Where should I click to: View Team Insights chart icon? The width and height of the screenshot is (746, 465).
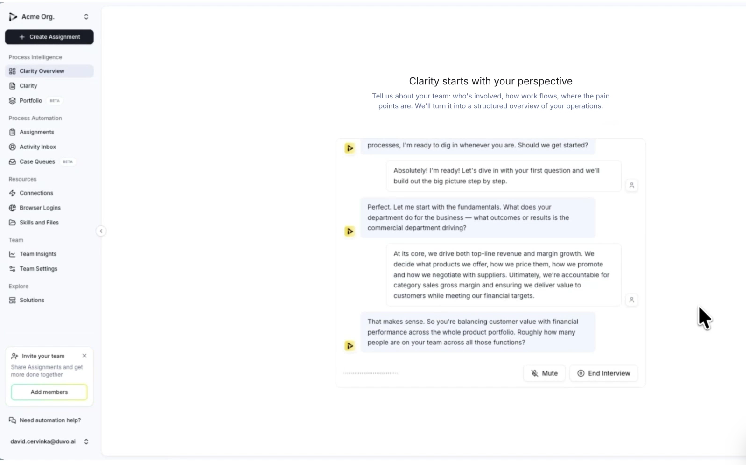coord(12,254)
